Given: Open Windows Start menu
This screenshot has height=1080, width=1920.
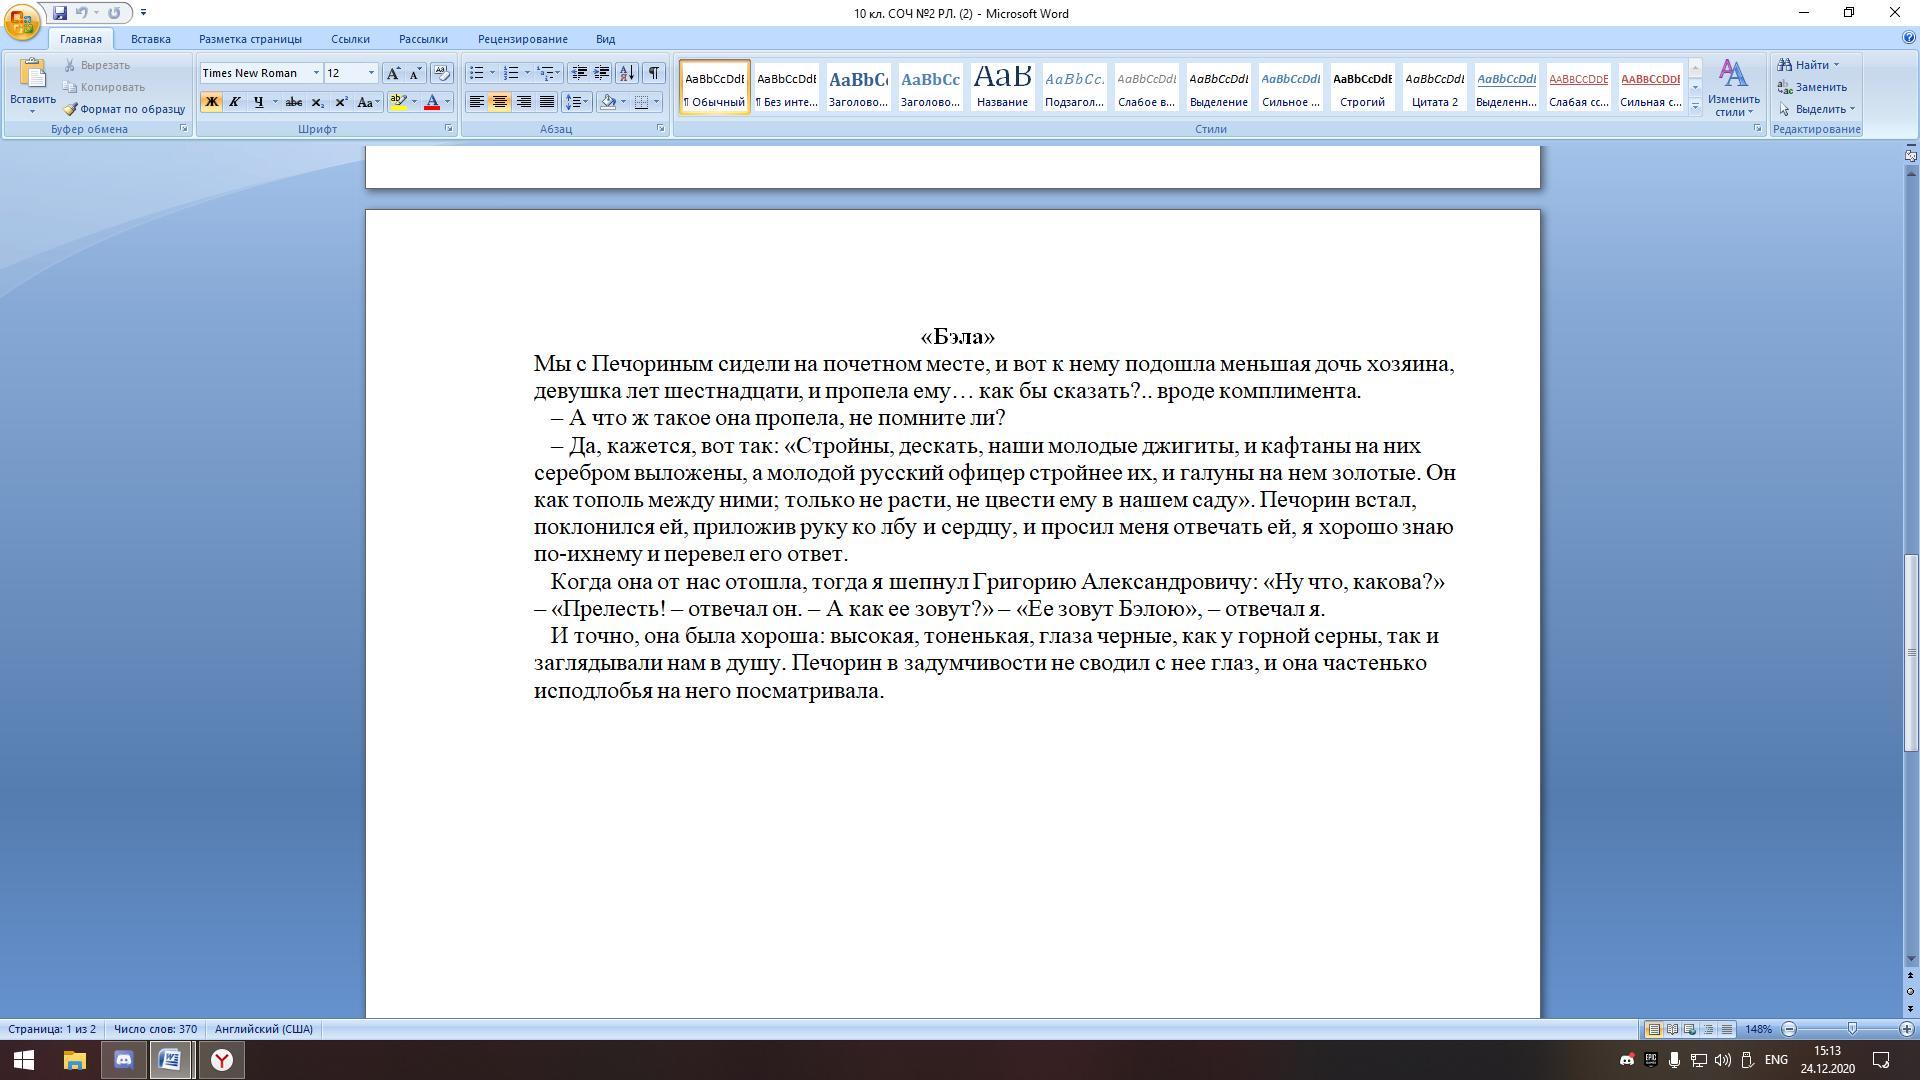Looking at the screenshot, I should coord(24,1060).
